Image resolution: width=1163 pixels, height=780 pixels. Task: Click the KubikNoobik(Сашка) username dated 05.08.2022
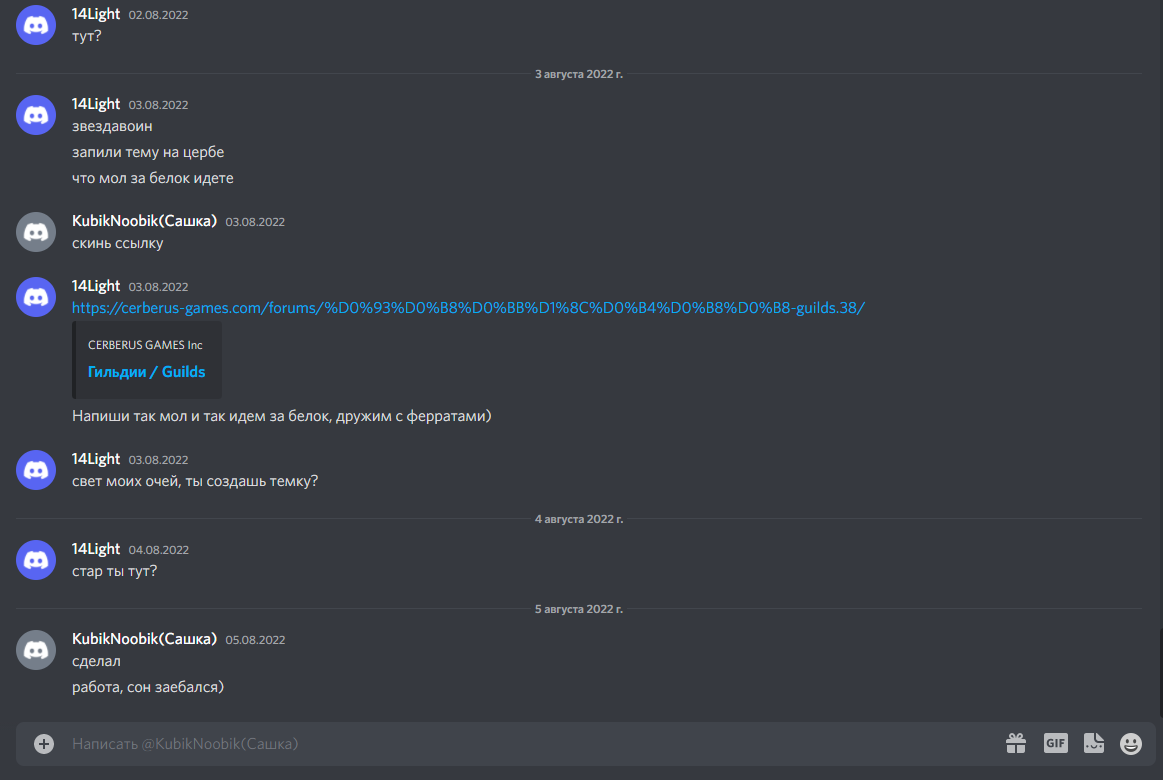[x=144, y=638]
